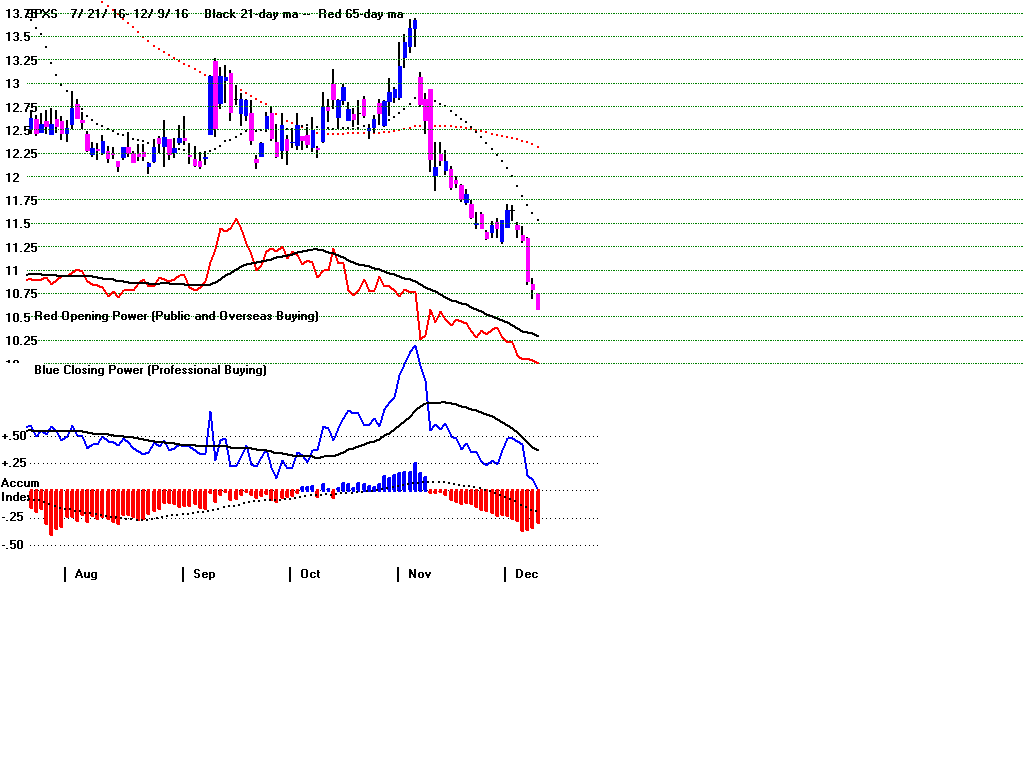Click the Aug month marker on time axis
Screen dimensions: 1024x768
[86, 574]
